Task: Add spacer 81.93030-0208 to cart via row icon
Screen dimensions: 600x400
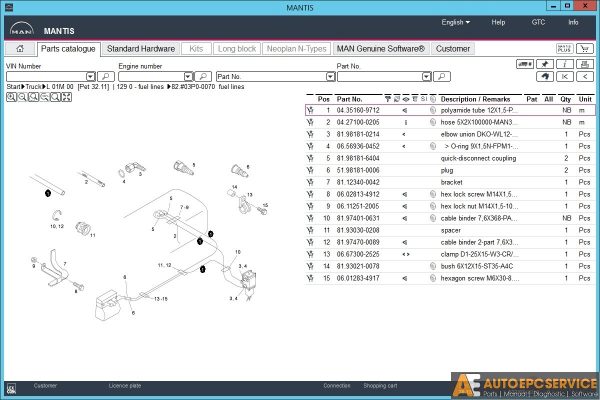Action: click(310, 230)
